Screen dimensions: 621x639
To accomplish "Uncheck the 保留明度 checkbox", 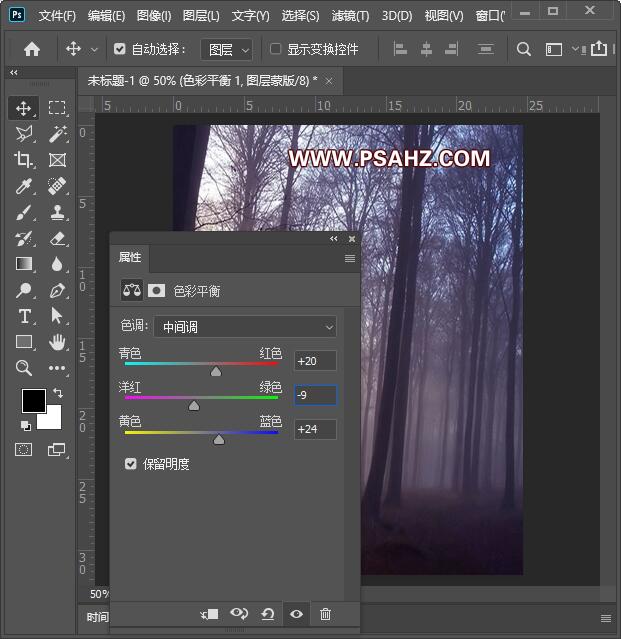I will tap(130, 464).
